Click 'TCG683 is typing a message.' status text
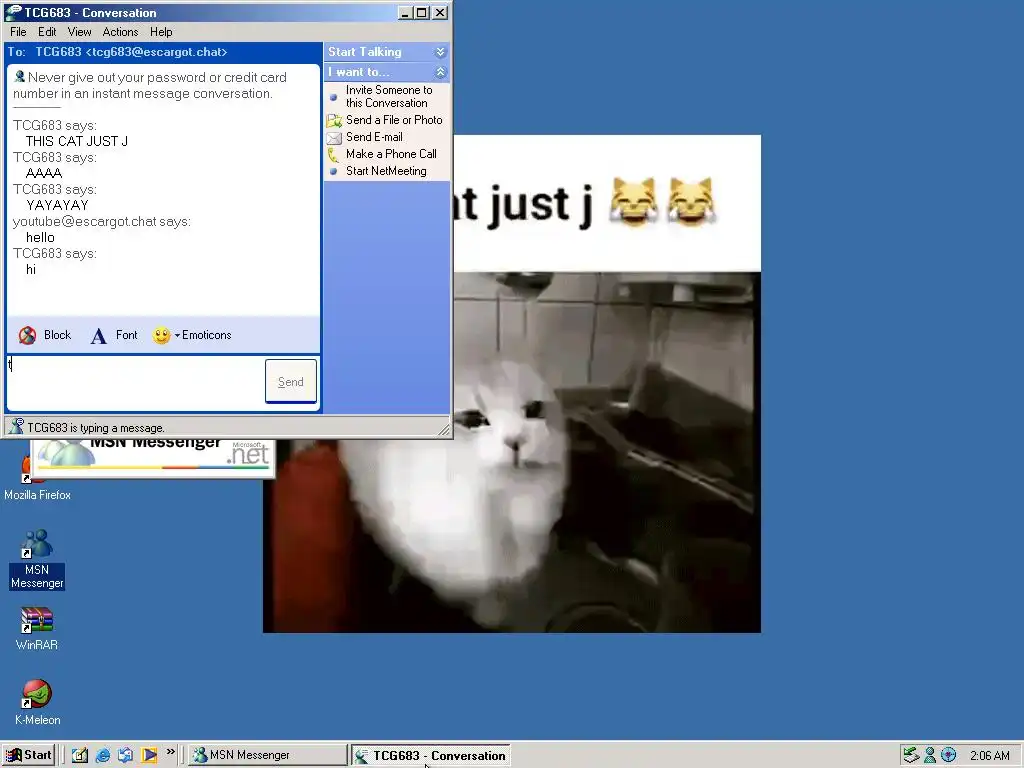 click(x=95, y=428)
